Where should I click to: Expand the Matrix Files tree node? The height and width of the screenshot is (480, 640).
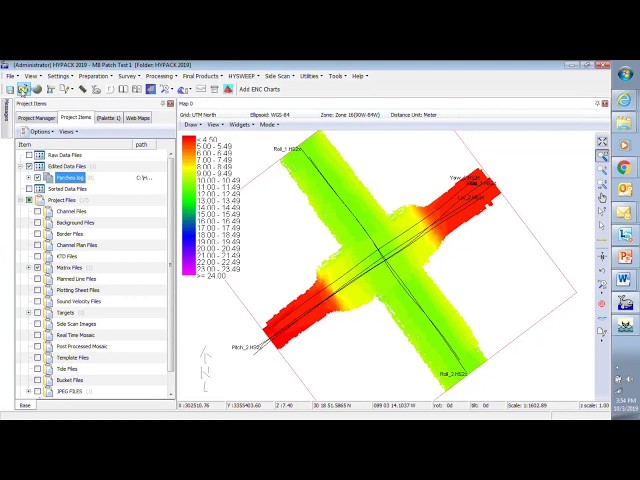[x=29, y=267]
